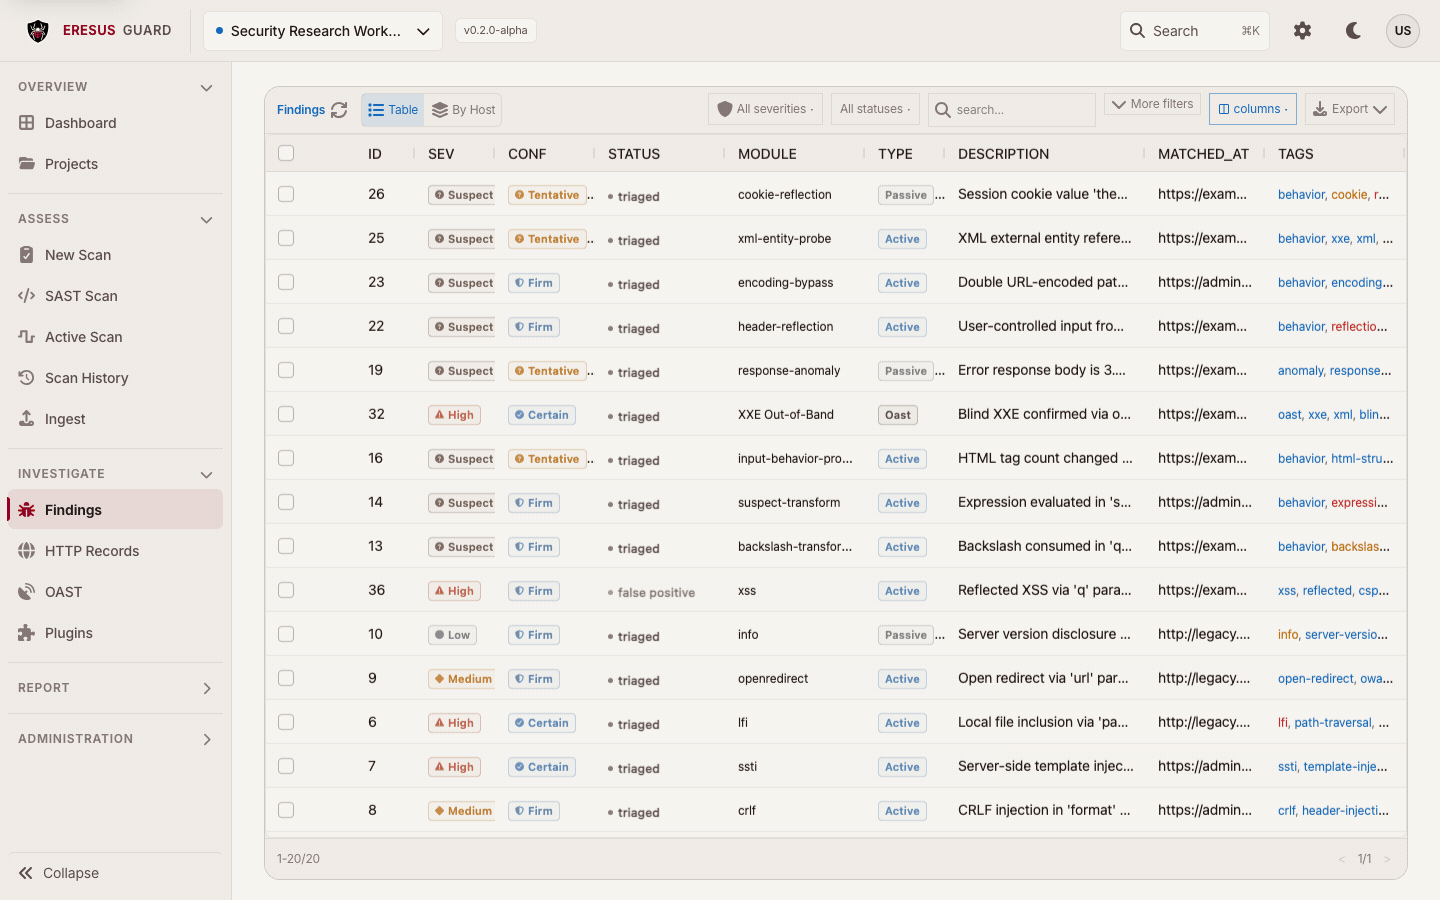This screenshot has width=1440, height=900.
Task: Open Scan History page
Action: (115, 378)
